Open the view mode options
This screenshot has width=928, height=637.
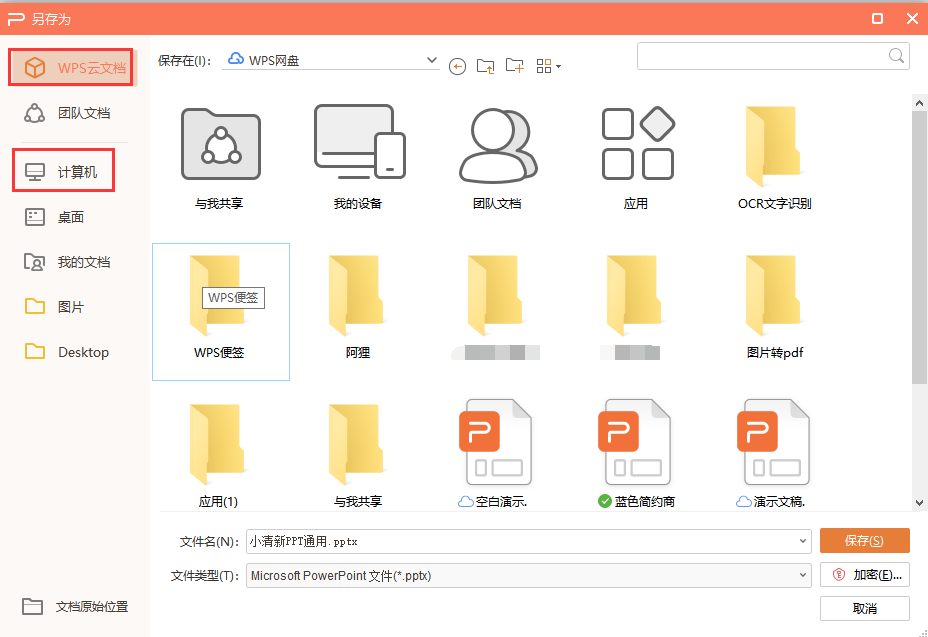pos(548,66)
